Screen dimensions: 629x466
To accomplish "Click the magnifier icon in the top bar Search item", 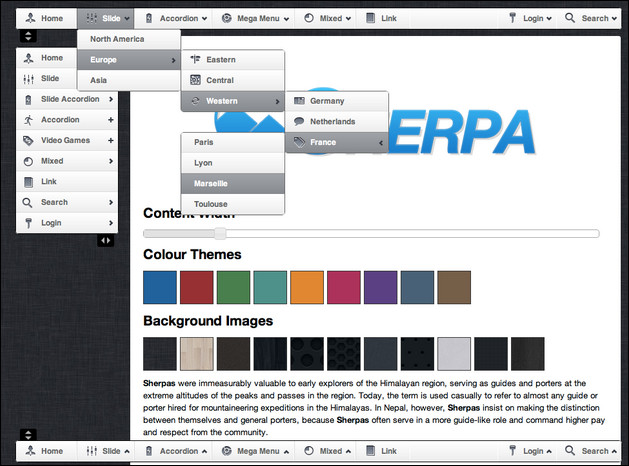I will pyautogui.click(x=570, y=18).
